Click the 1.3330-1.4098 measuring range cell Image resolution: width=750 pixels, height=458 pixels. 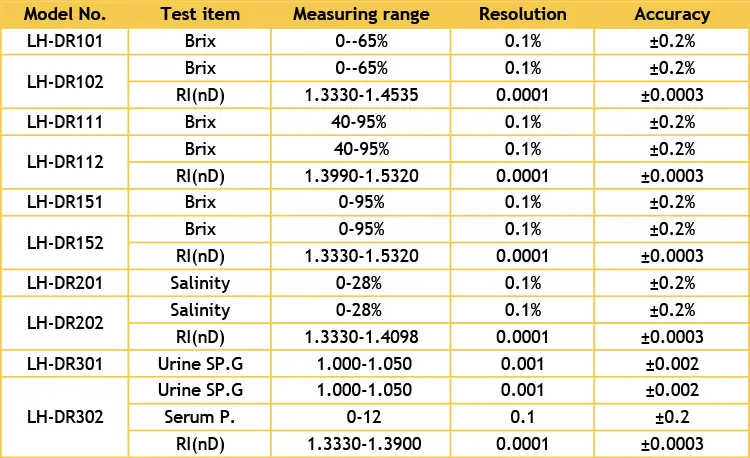coord(361,337)
